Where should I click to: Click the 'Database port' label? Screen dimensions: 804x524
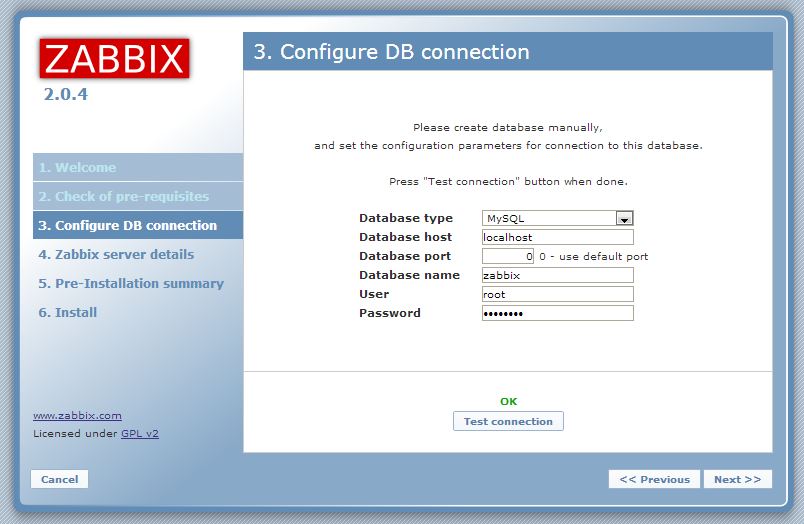405,256
